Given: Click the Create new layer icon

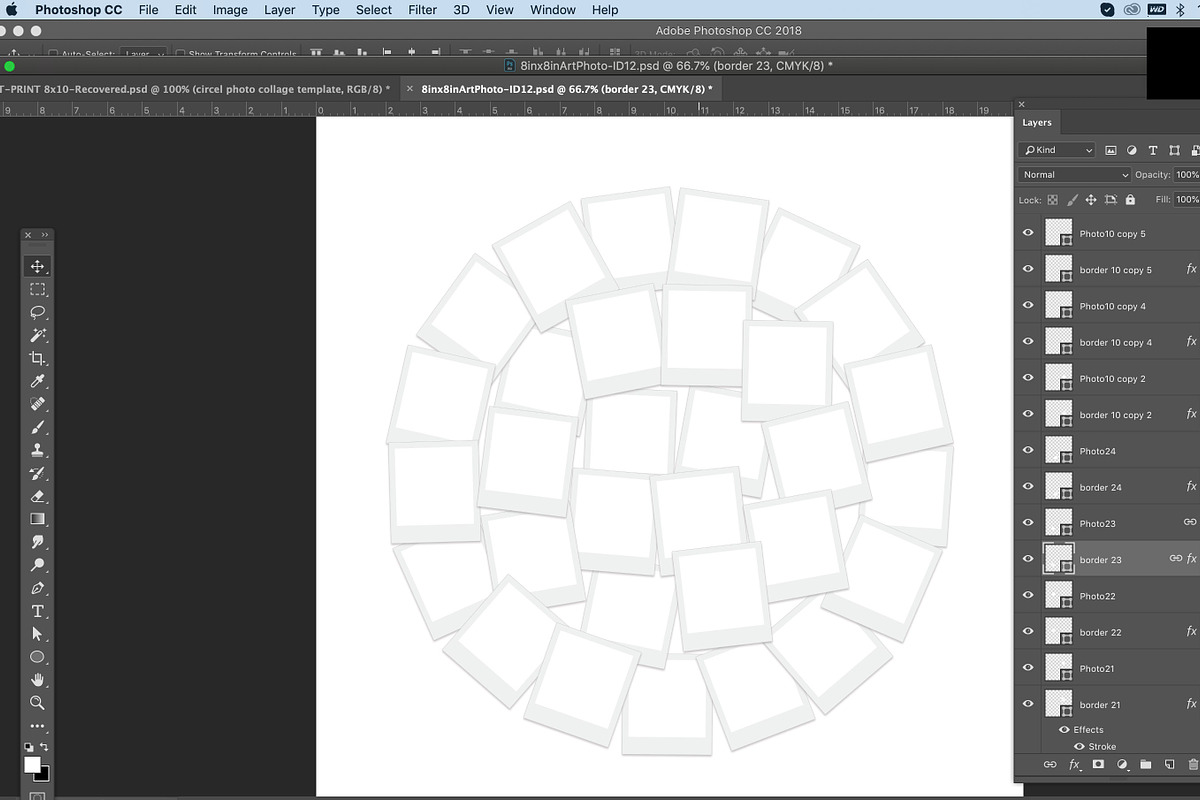Looking at the screenshot, I should [1170, 764].
